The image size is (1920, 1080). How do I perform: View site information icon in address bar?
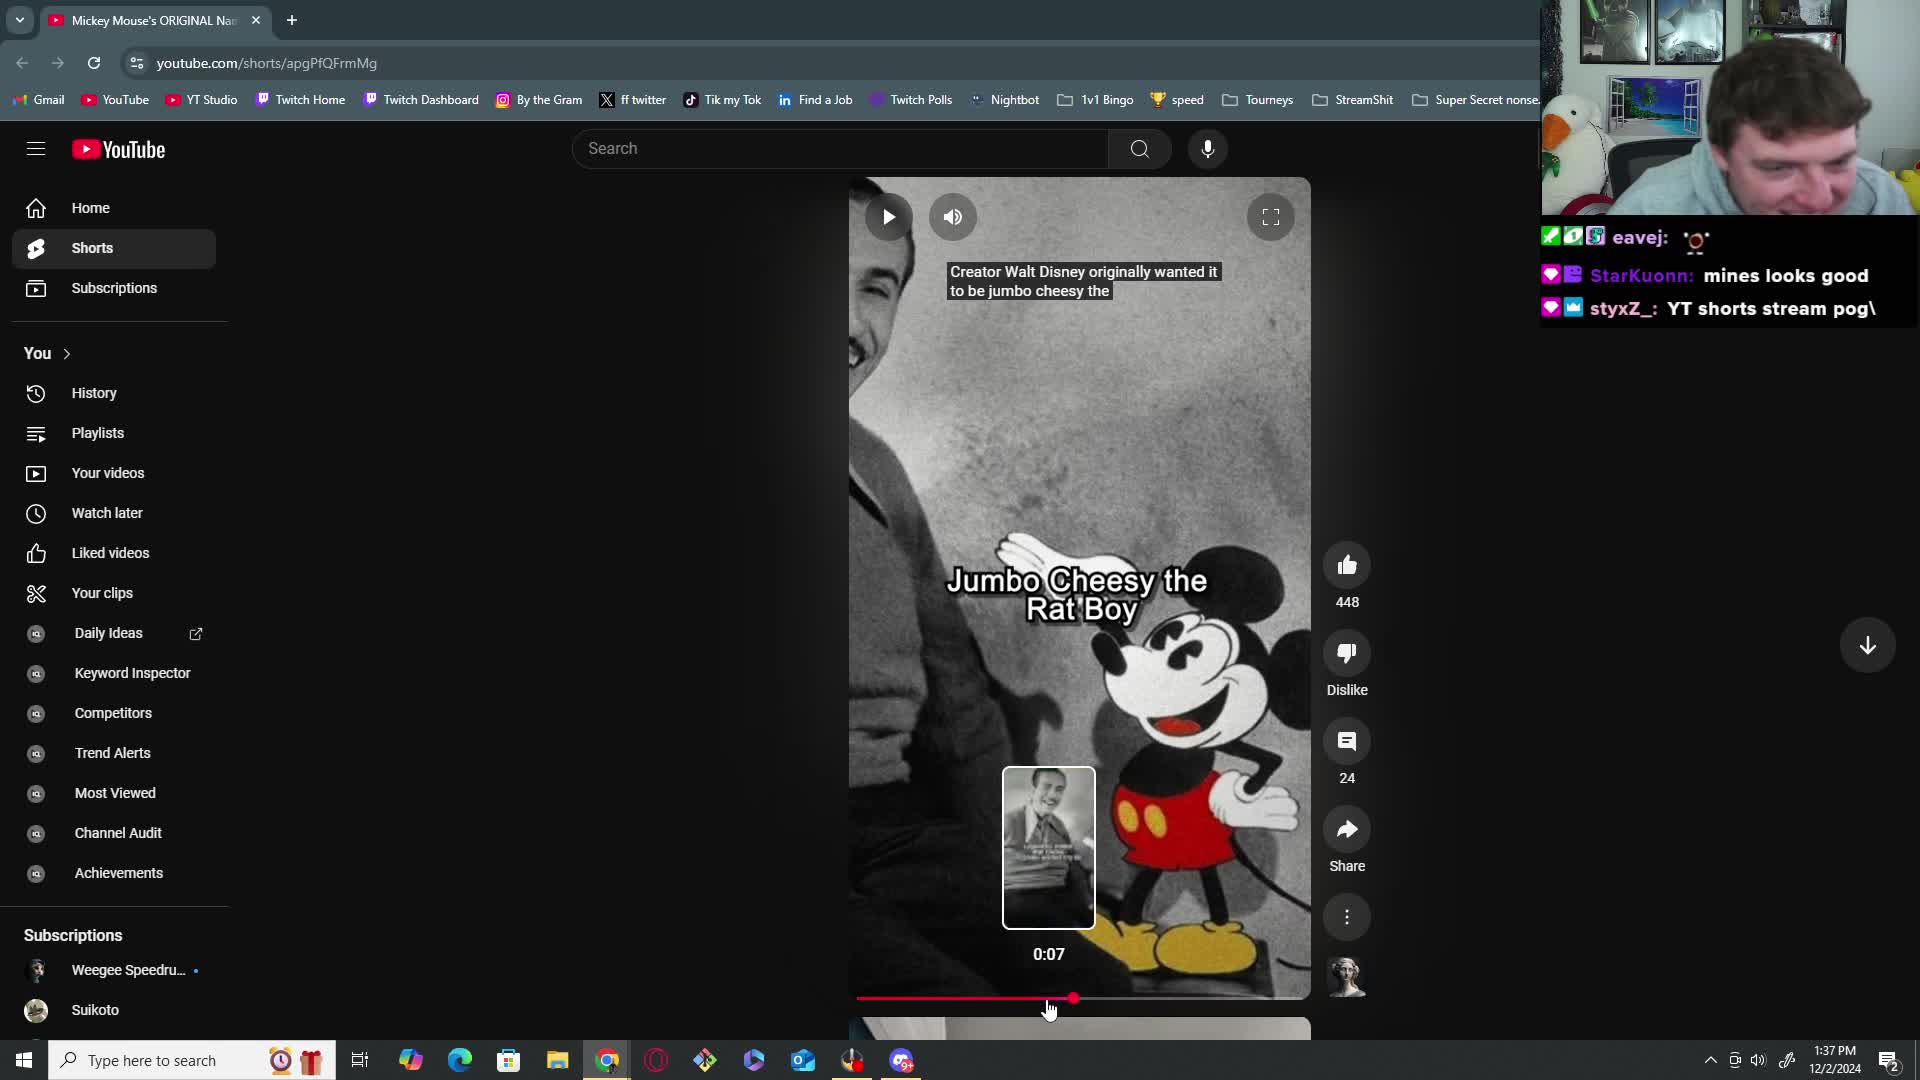[x=136, y=63]
